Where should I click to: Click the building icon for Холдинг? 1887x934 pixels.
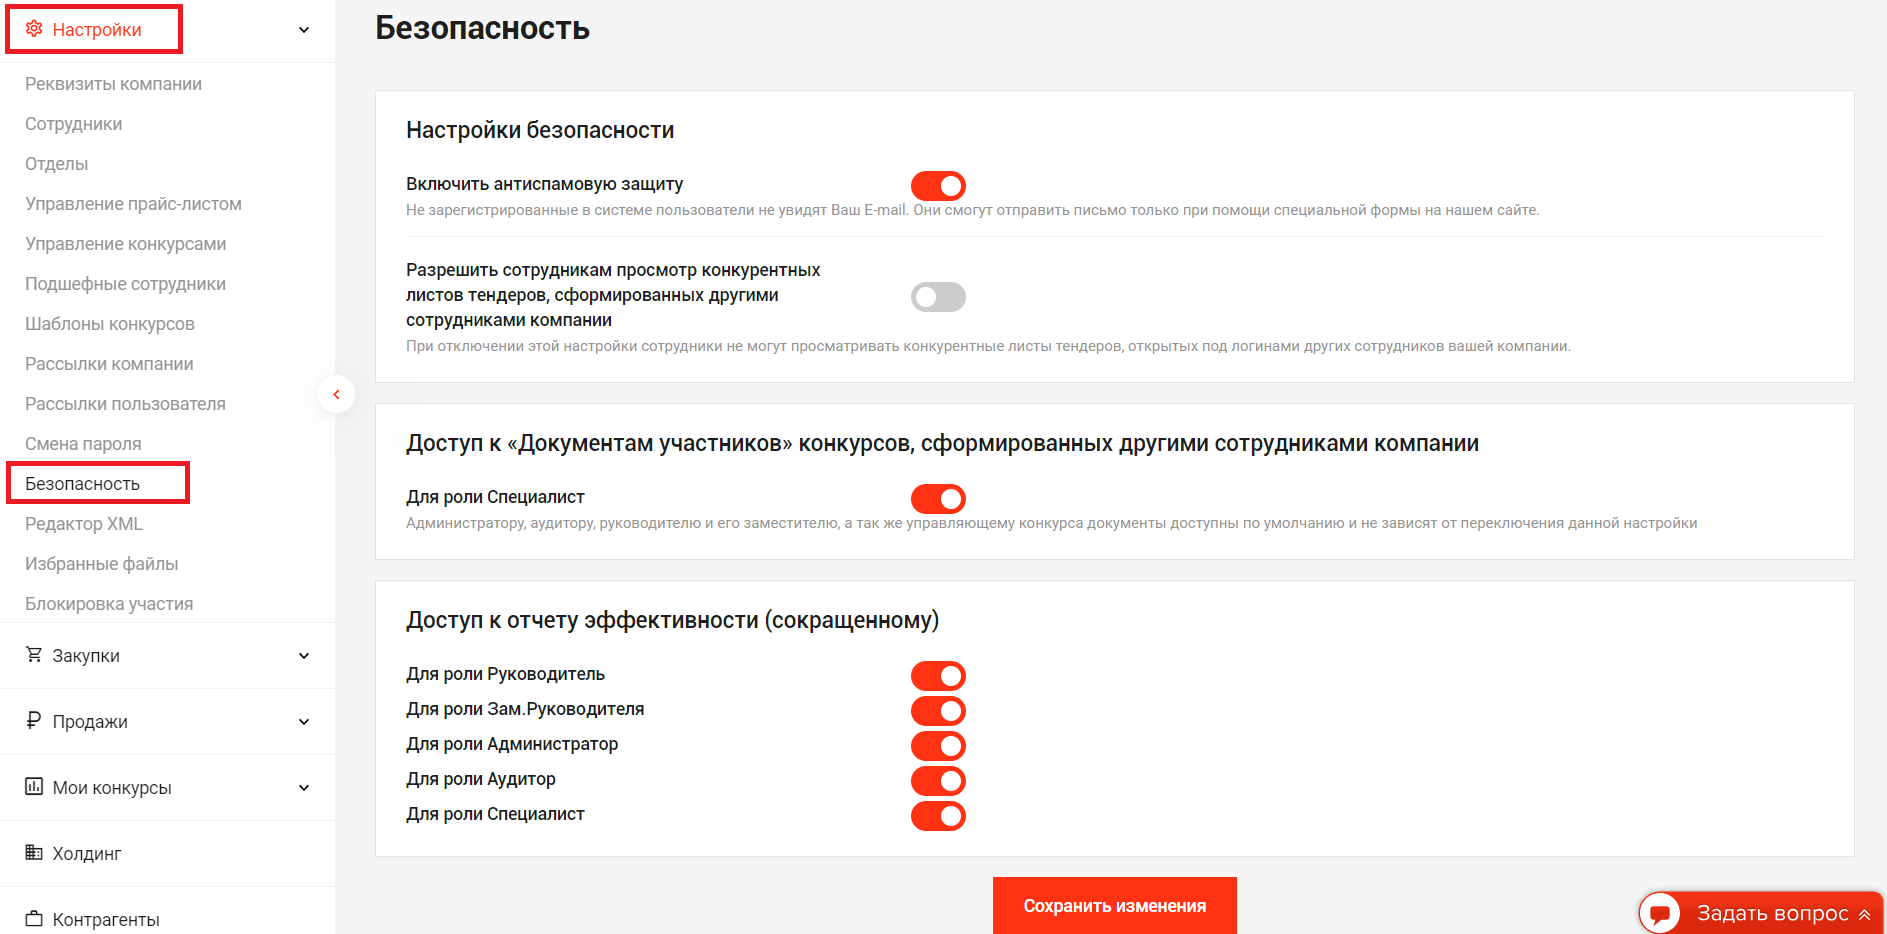(x=34, y=853)
